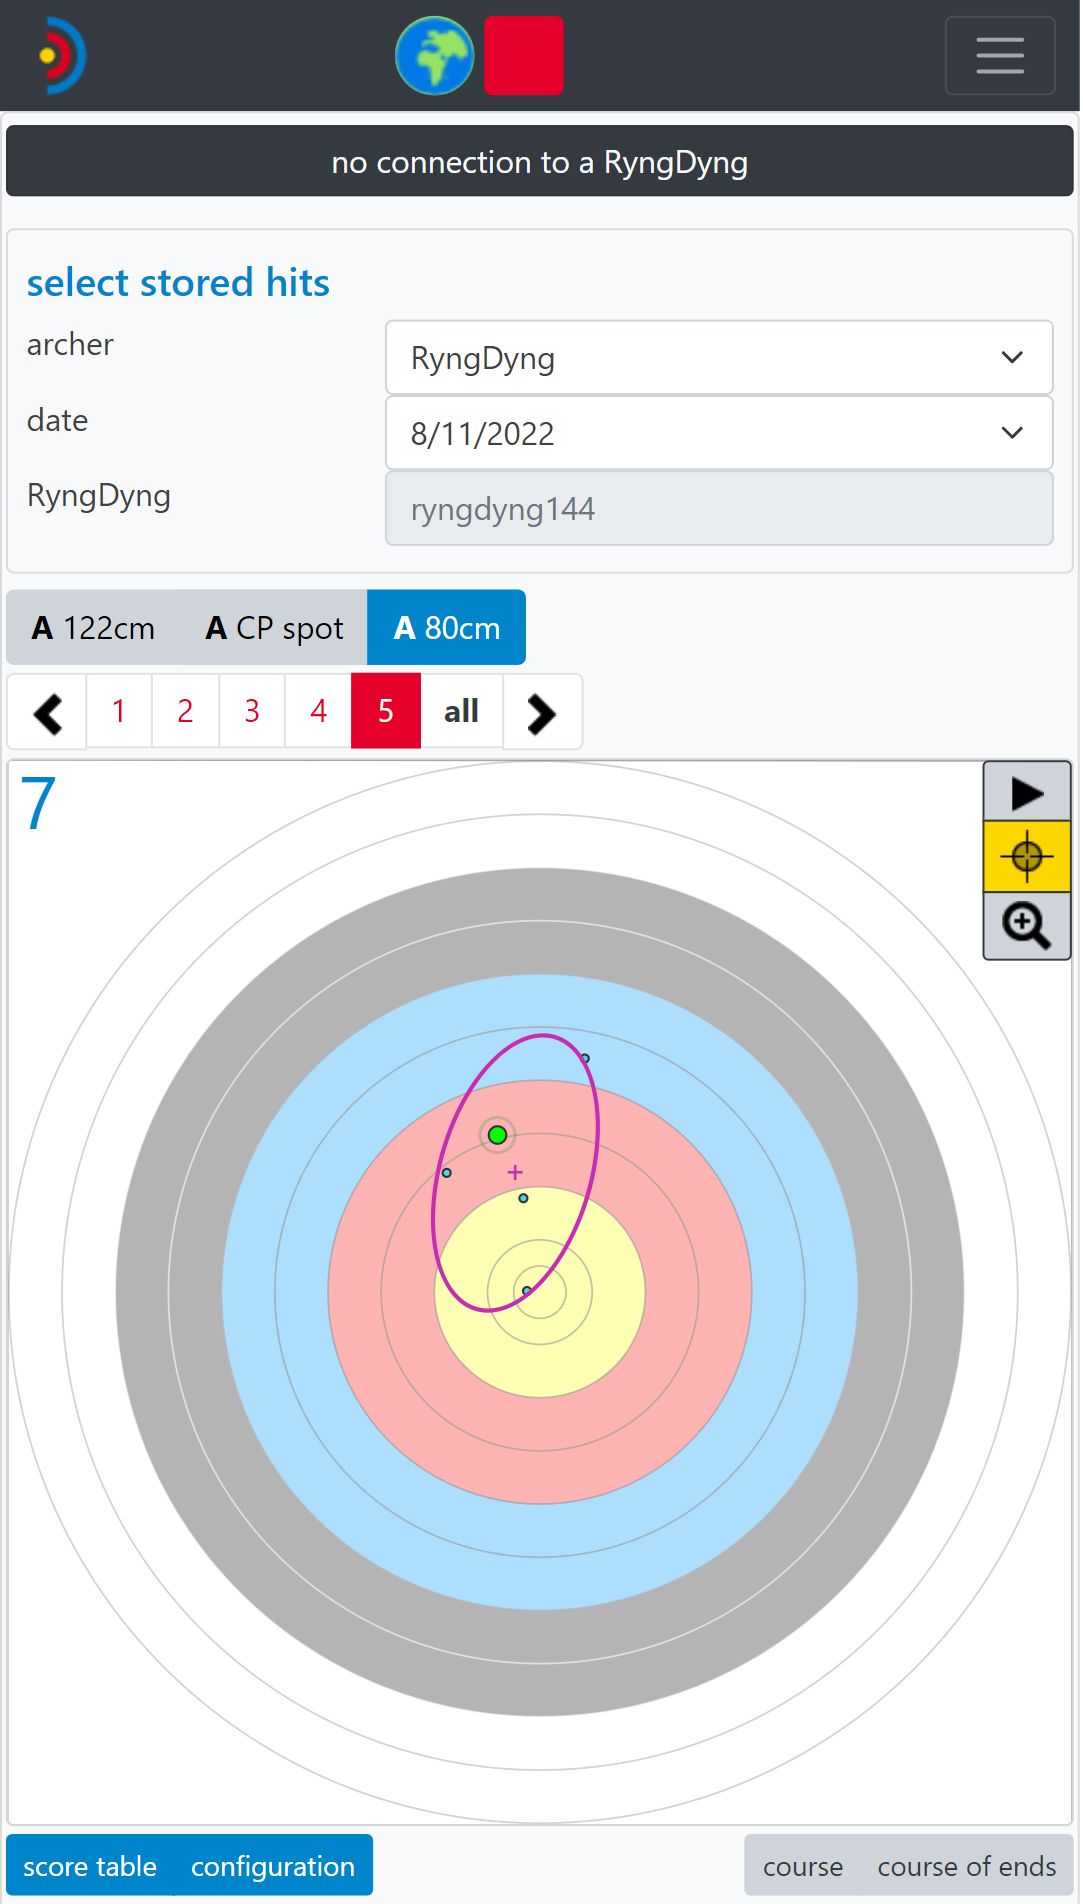Select the A 80cm target tab
Image resolution: width=1083 pixels, height=1904 pixels.
coord(446,628)
